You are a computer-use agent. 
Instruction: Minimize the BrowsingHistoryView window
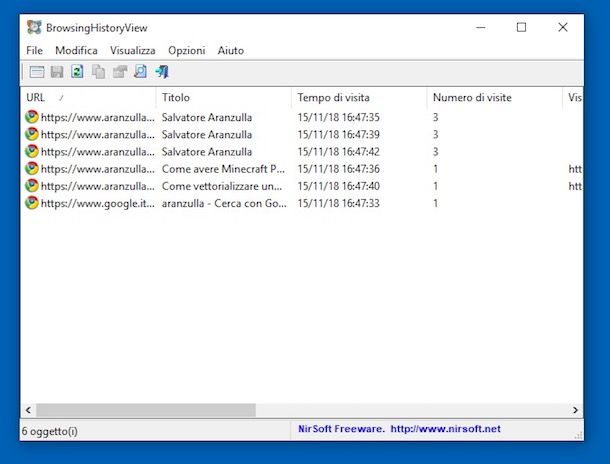click(x=481, y=27)
